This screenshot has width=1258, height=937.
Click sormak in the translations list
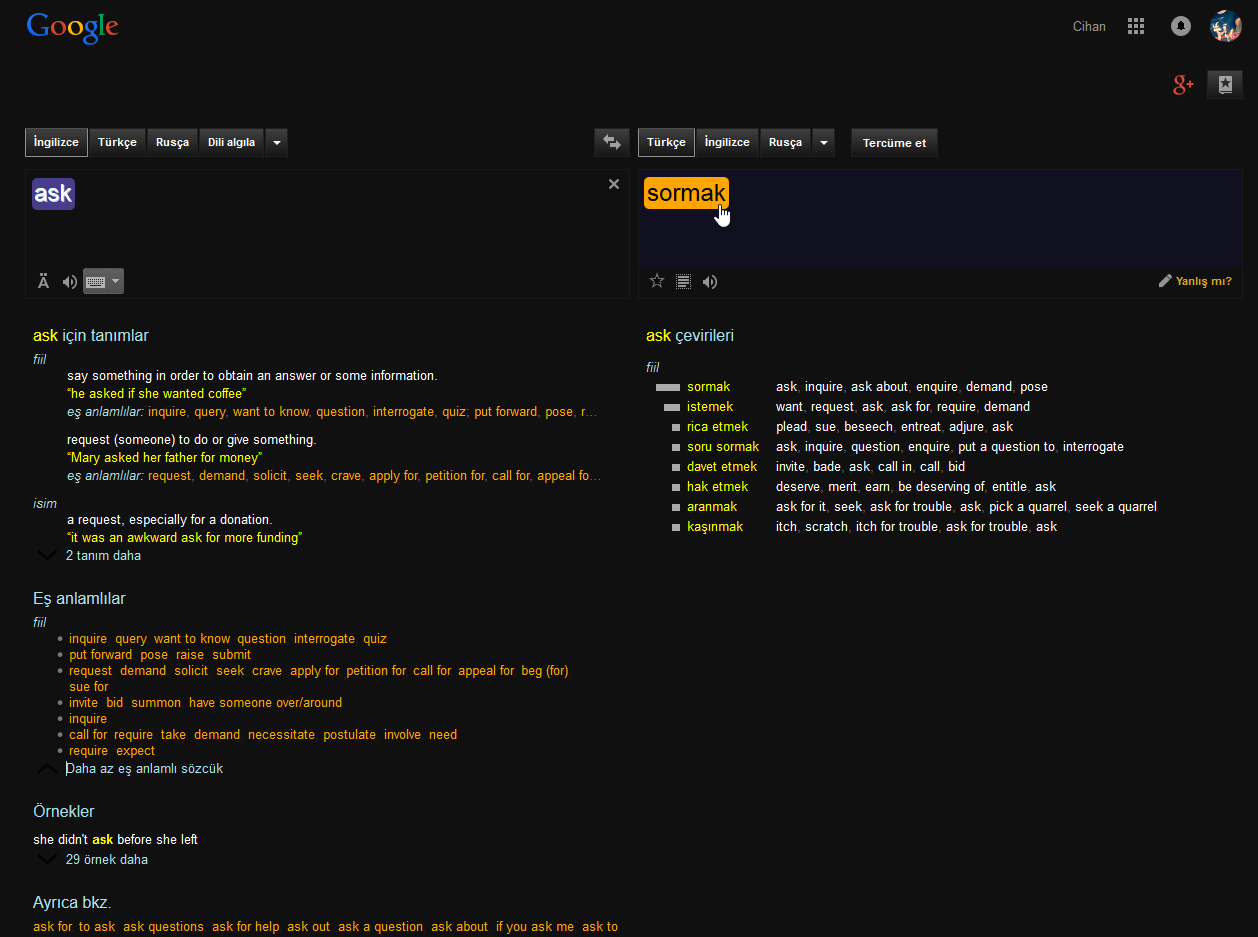(708, 387)
